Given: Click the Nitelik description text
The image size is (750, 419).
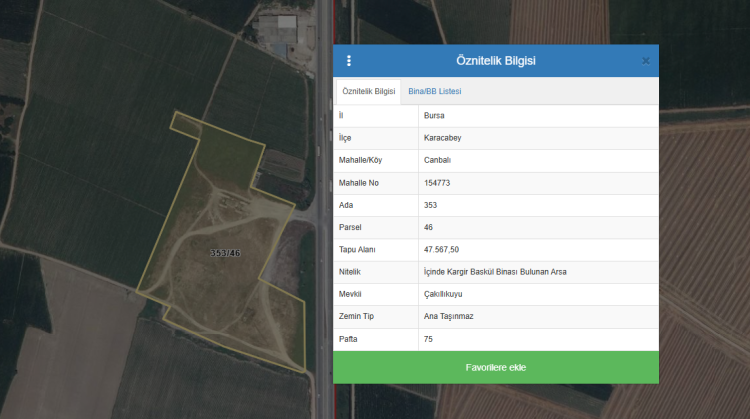Looking at the screenshot, I should pos(495,272).
